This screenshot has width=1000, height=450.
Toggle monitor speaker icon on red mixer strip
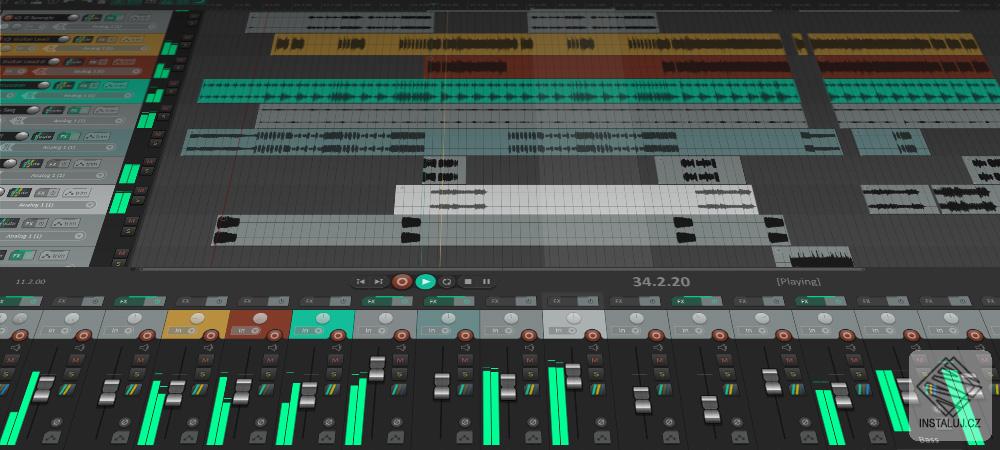point(272,348)
